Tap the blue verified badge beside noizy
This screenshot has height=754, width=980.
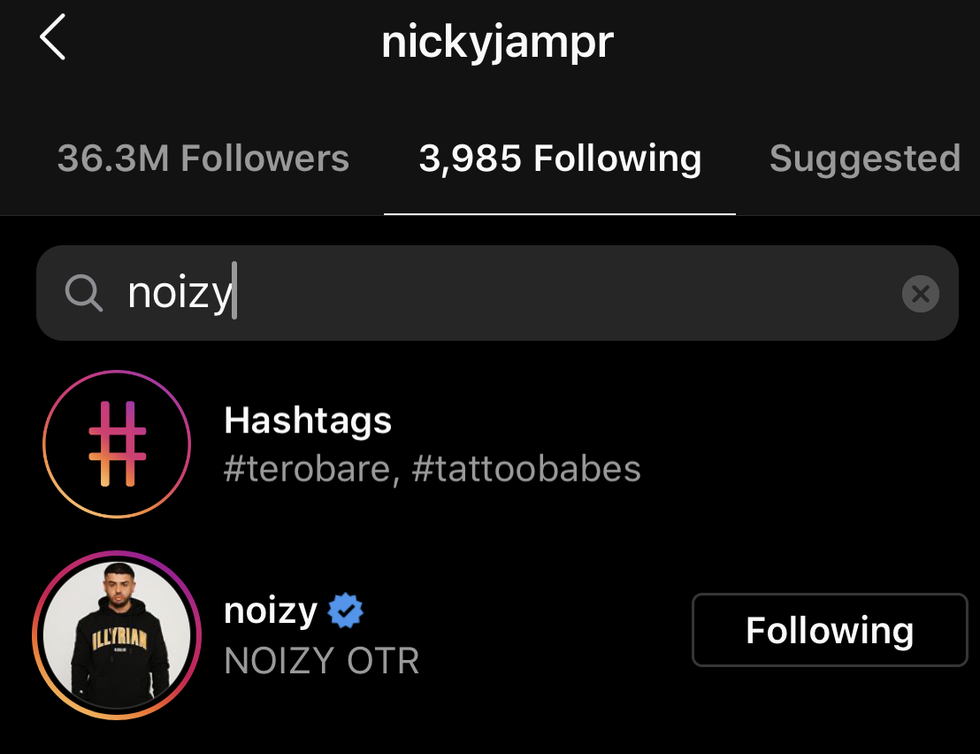346,610
